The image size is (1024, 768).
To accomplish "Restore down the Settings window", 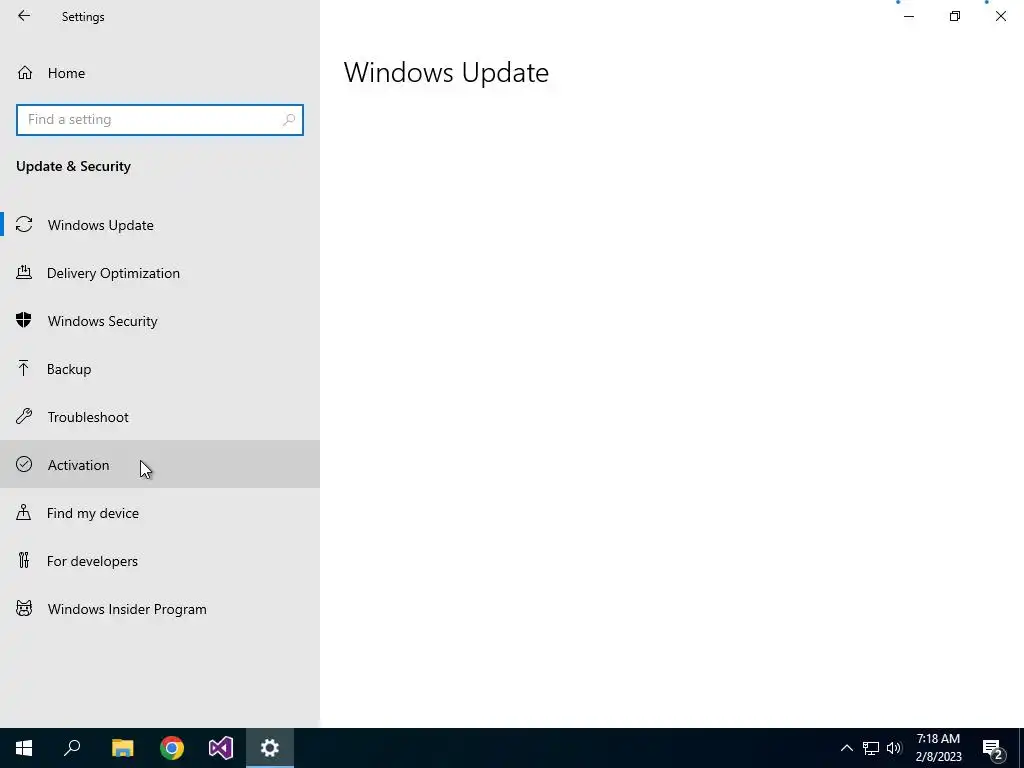I will coord(955,16).
